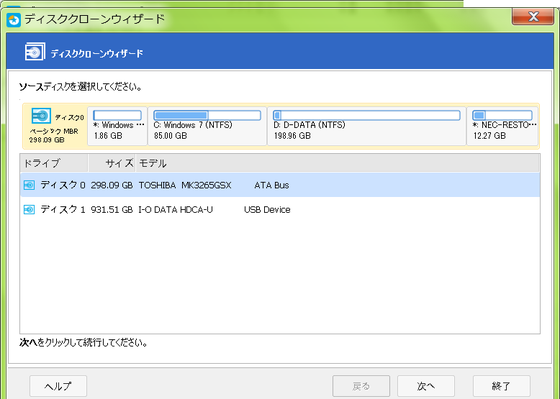
Task: Click the ディスク0 disk map icon
Action: [x=41, y=116]
